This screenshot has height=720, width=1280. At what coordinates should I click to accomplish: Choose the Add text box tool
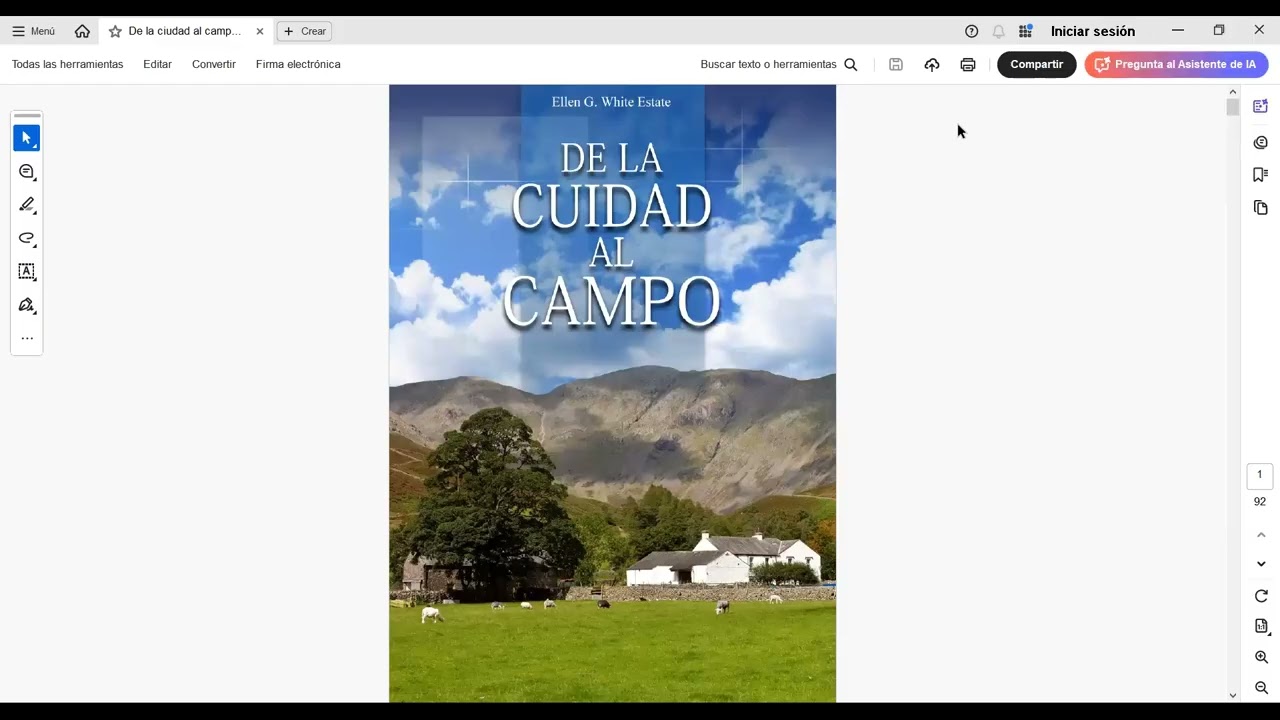[27, 271]
